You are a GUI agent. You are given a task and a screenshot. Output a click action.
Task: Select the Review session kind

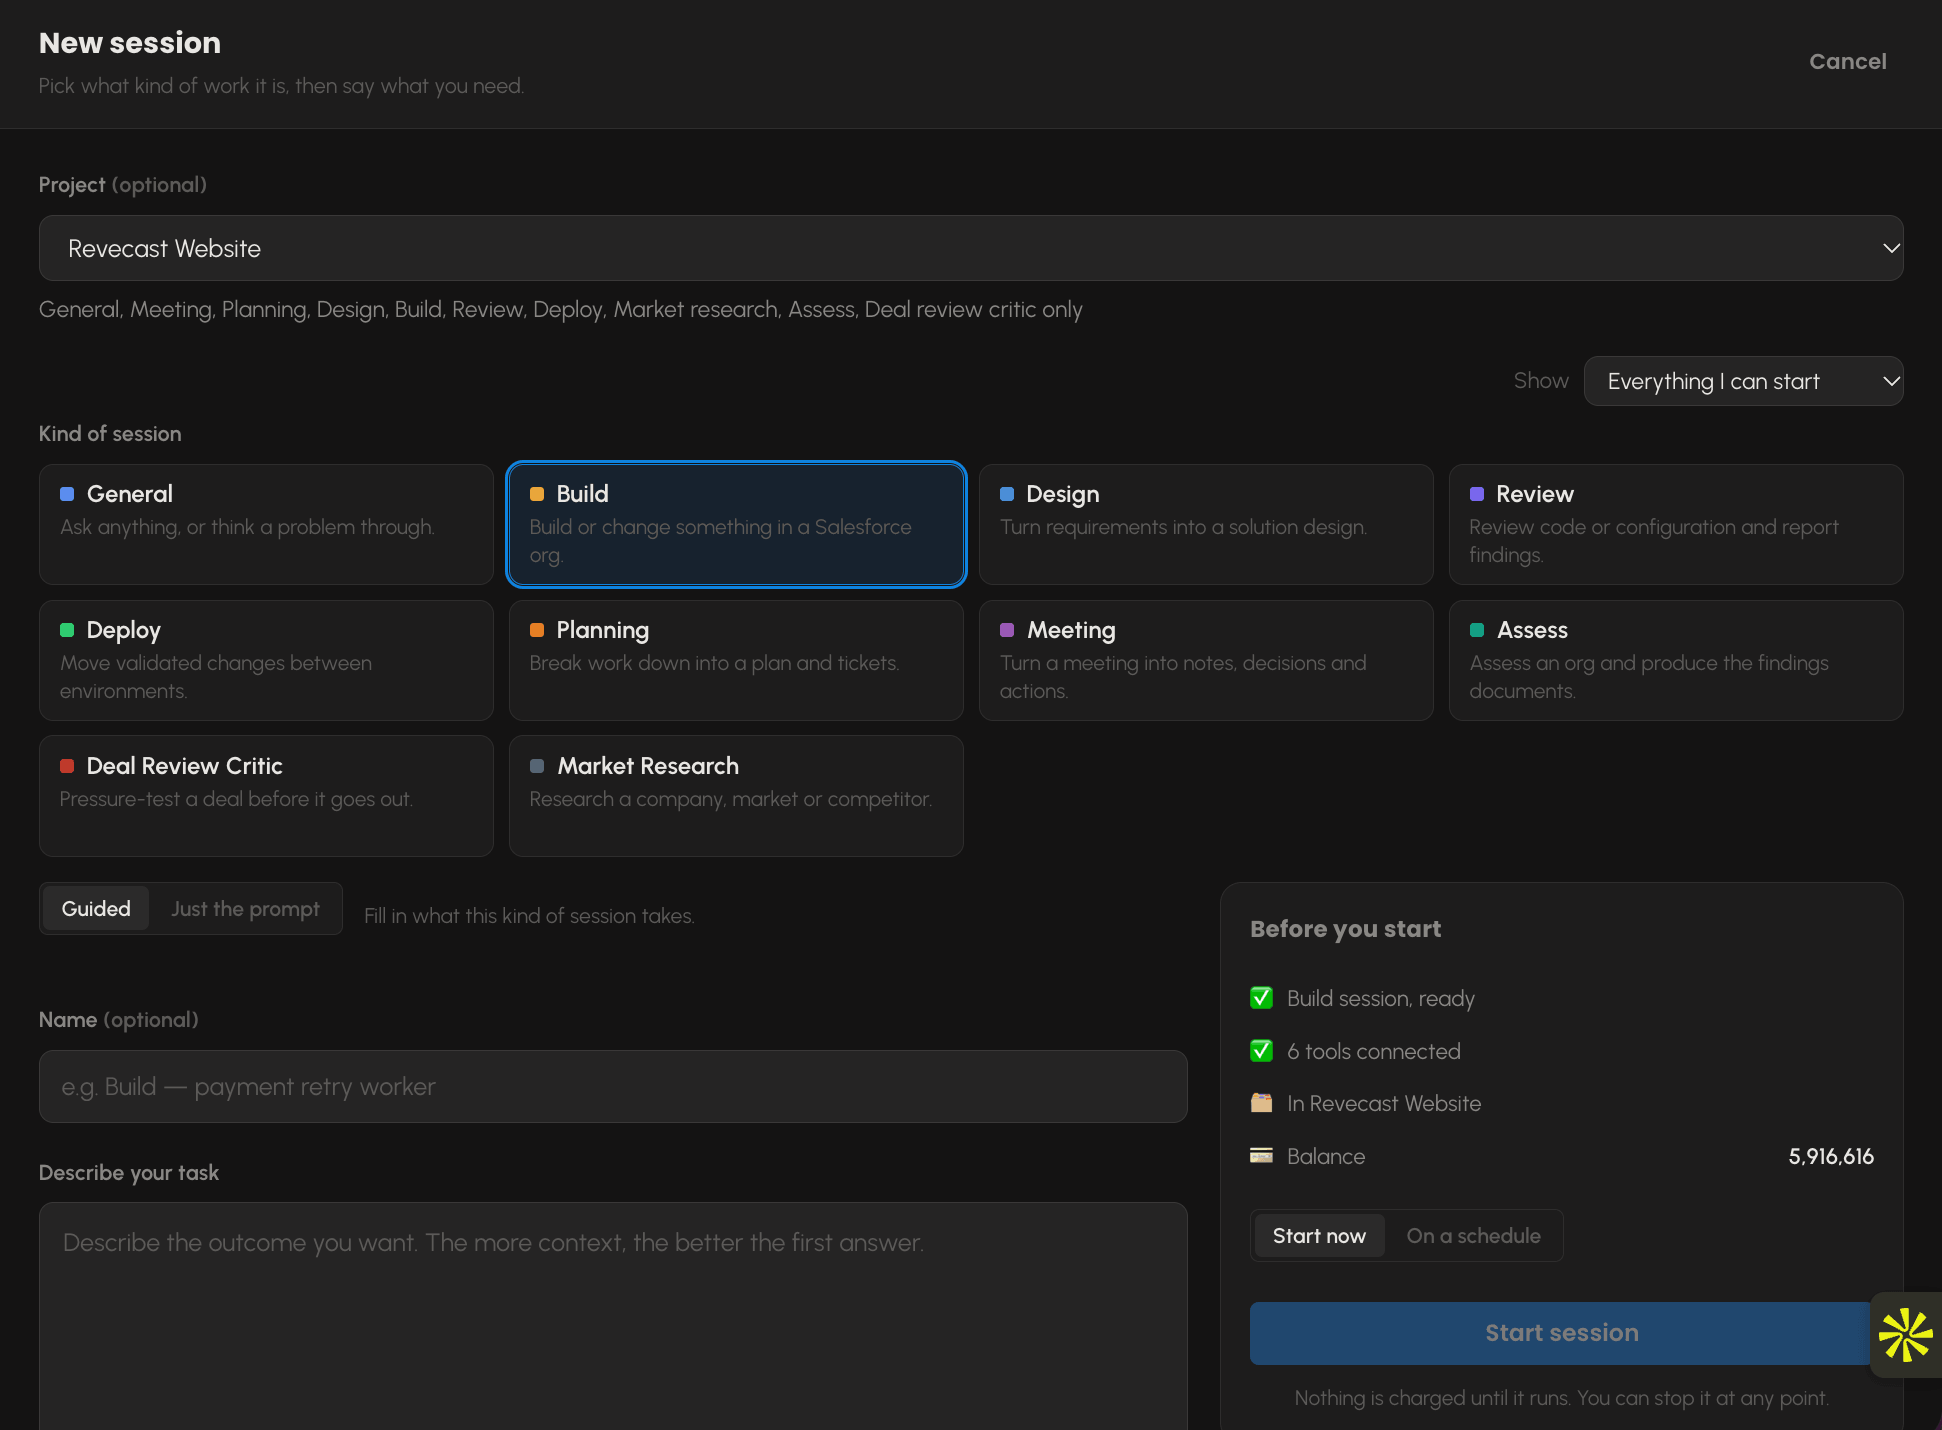(x=1676, y=524)
